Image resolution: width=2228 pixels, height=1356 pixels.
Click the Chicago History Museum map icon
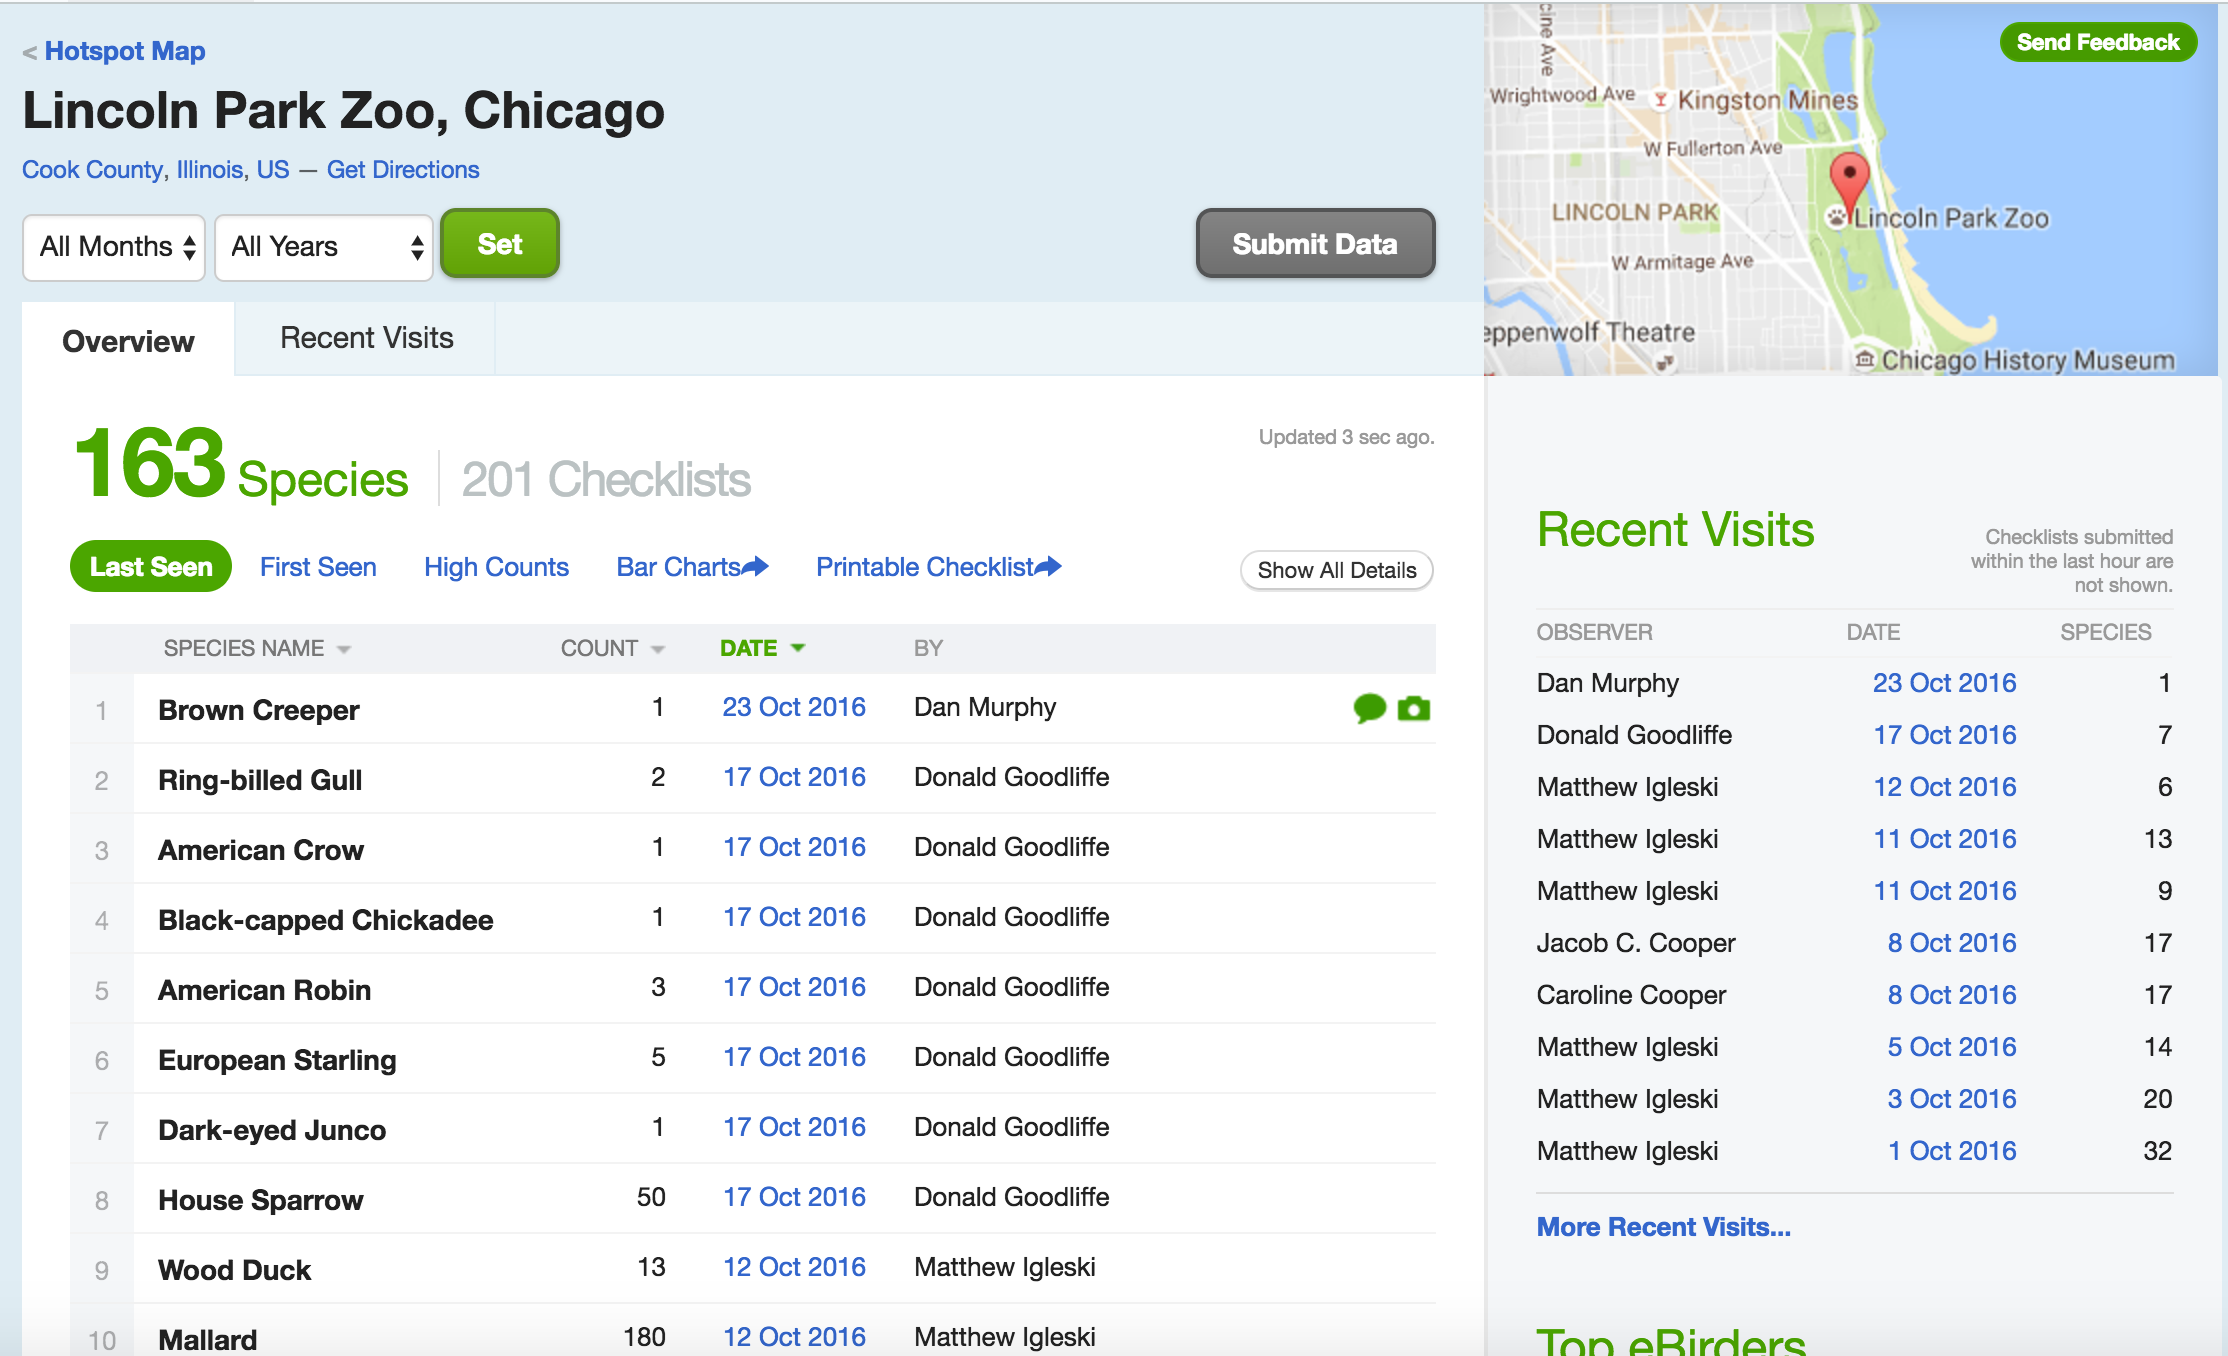click(1864, 359)
